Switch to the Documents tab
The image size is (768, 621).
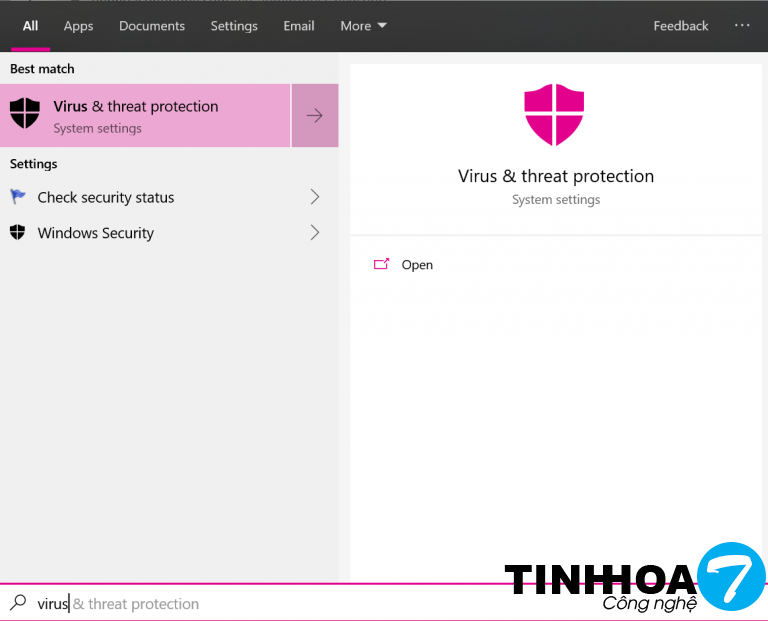[152, 26]
